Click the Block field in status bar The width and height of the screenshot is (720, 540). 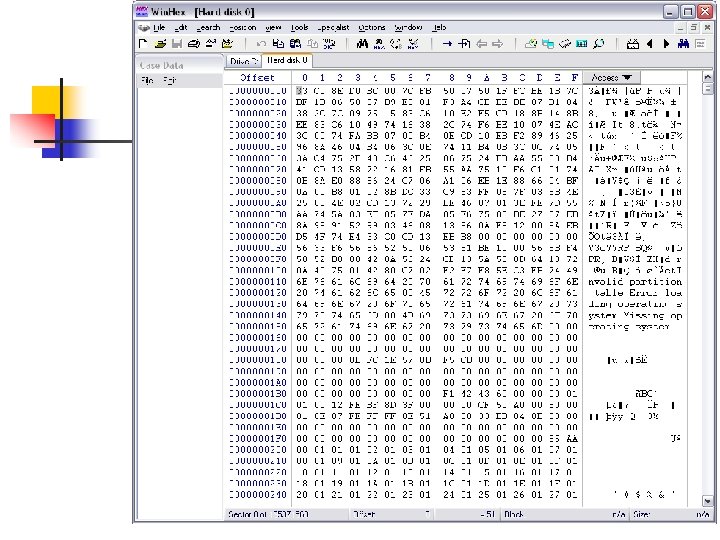[x=566, y=514]
